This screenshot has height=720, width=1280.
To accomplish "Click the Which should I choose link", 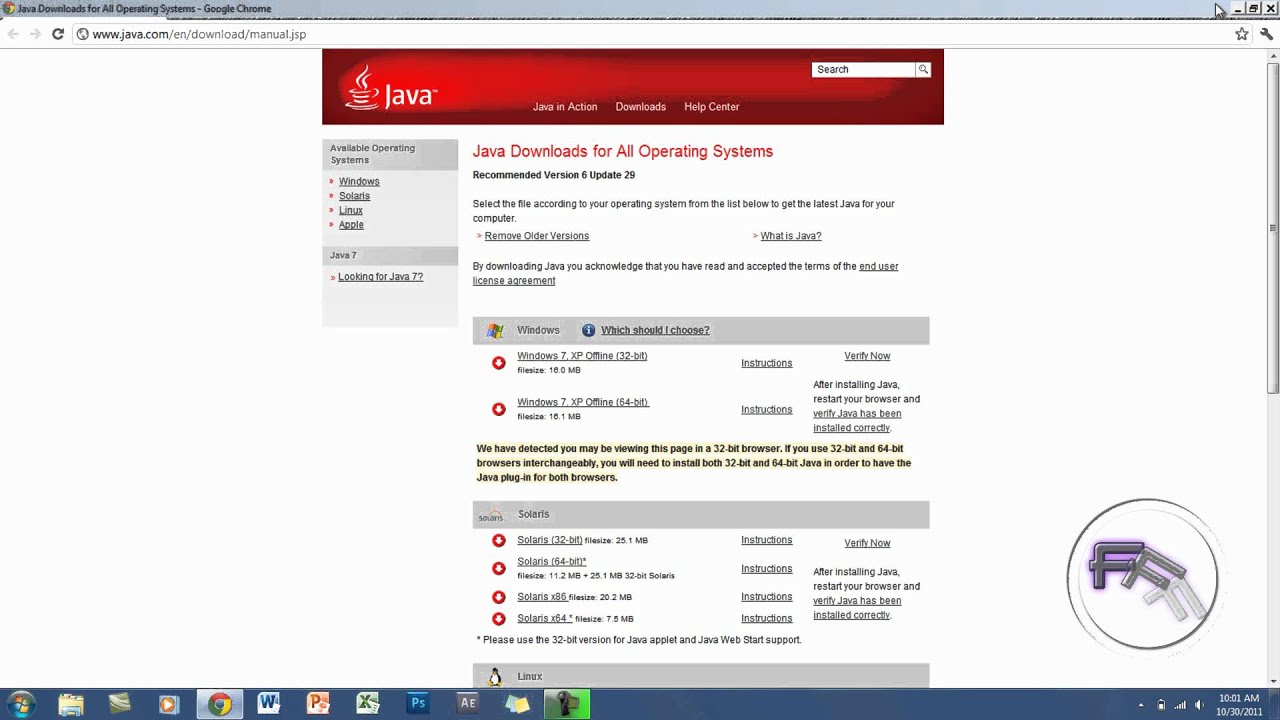I will (x=655, y=330).
